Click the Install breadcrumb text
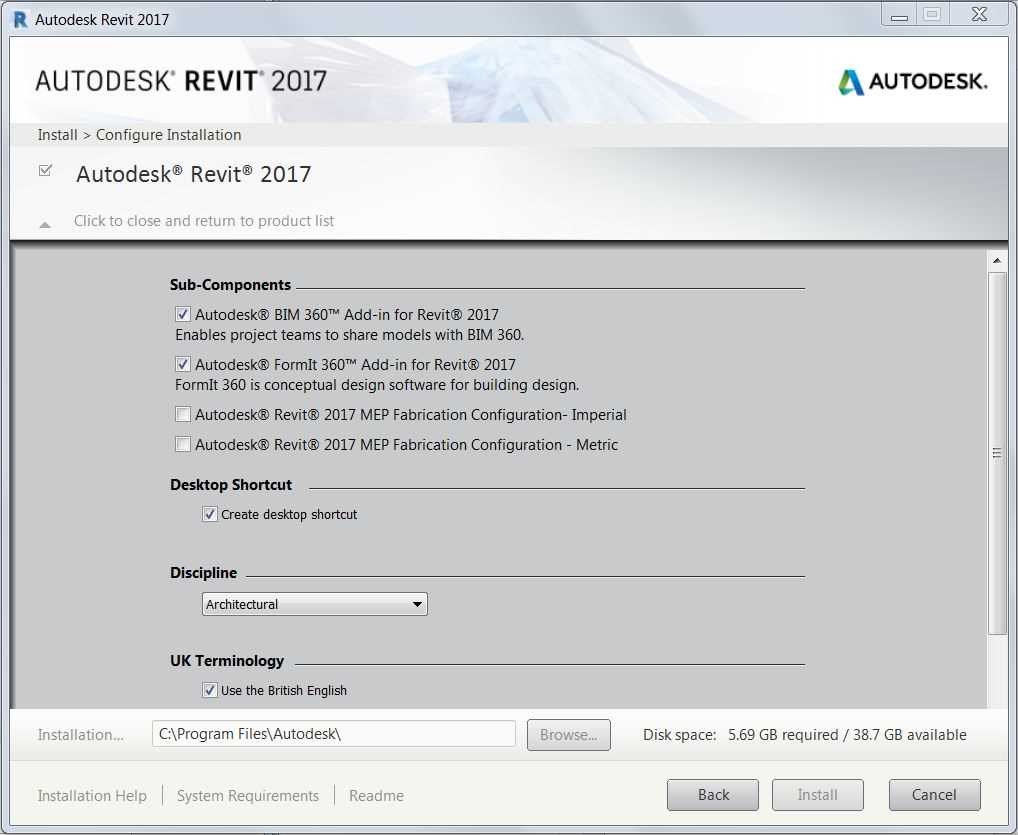 (x=57, y=134)
